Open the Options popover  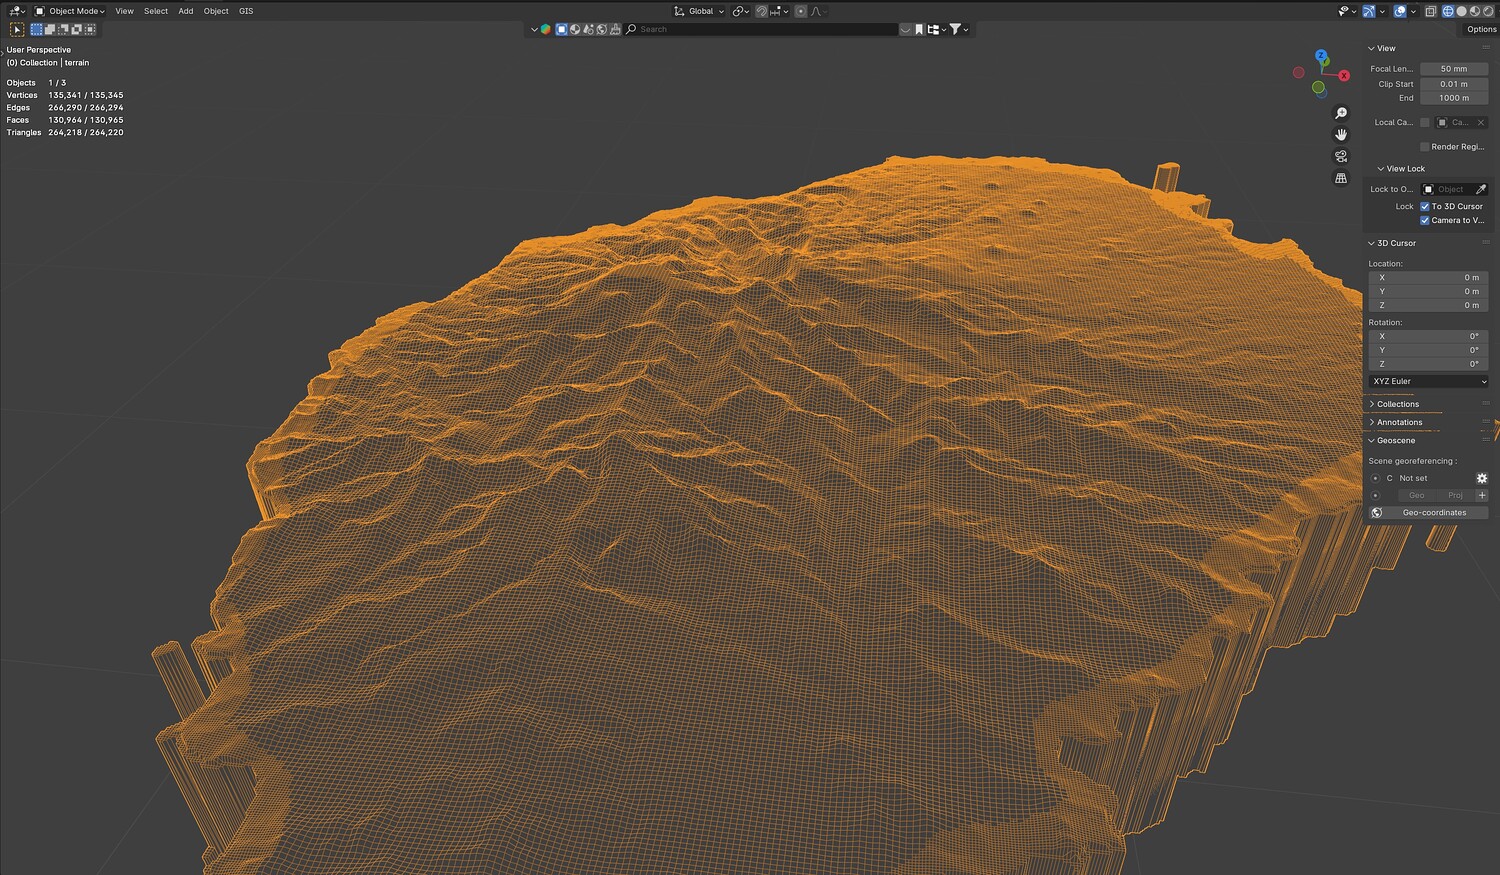coord(1481,30)
